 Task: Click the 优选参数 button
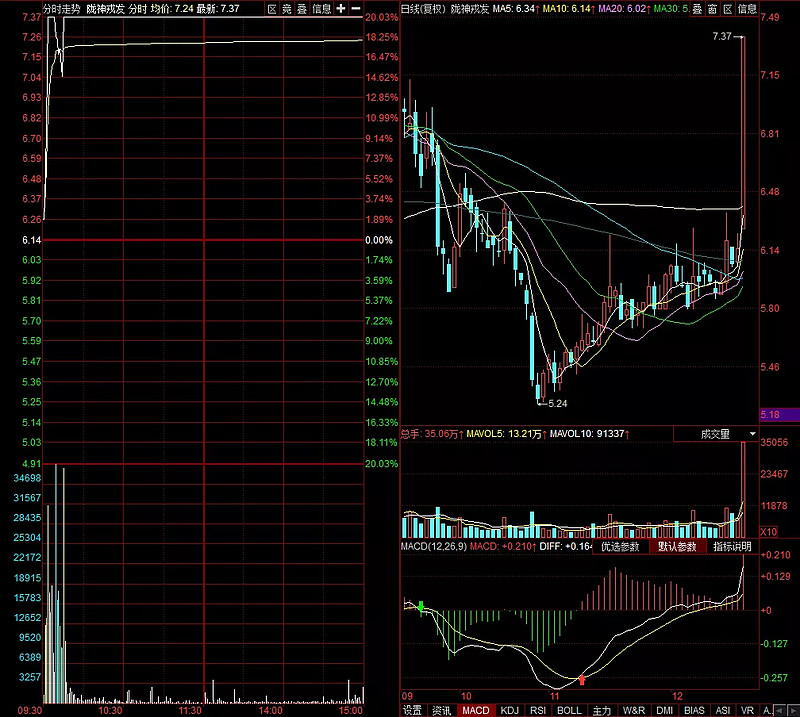[620, 547]
